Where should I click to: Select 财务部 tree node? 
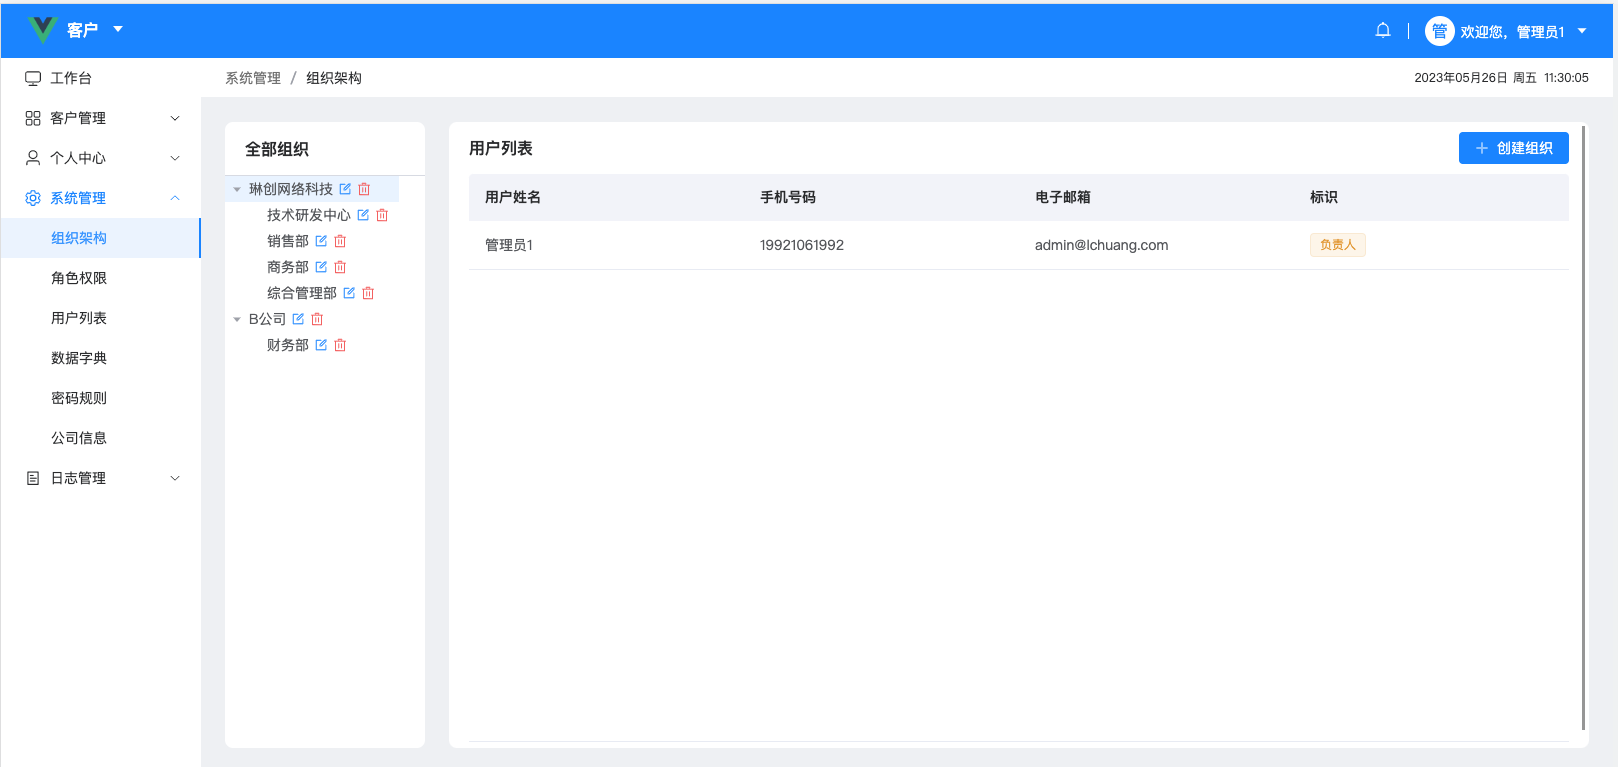point(288,345)
